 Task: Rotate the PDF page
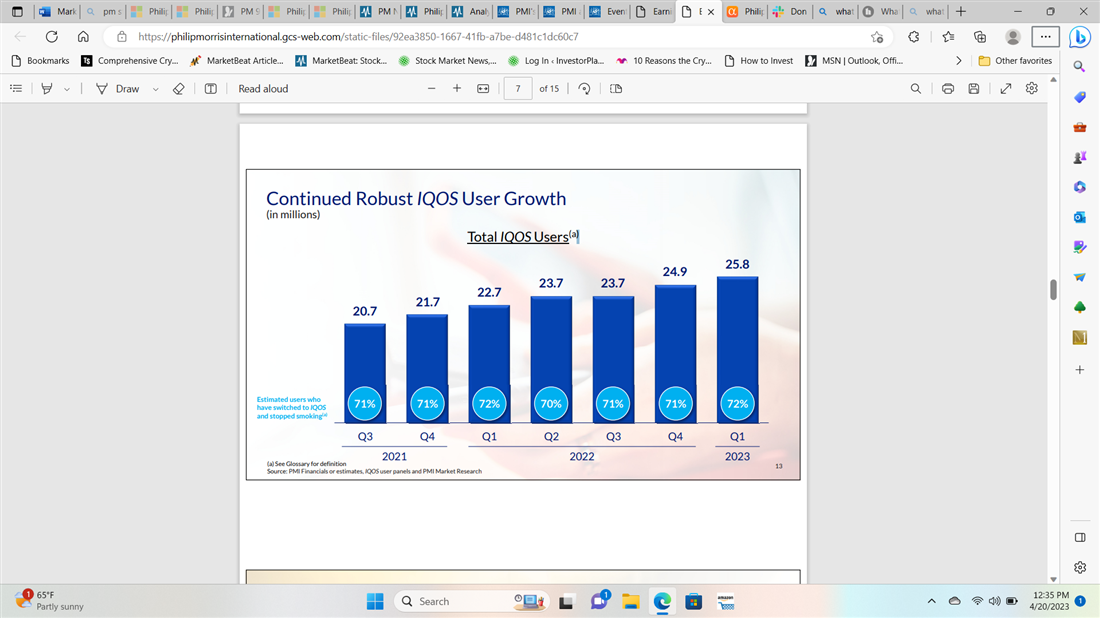pos(585,88)
